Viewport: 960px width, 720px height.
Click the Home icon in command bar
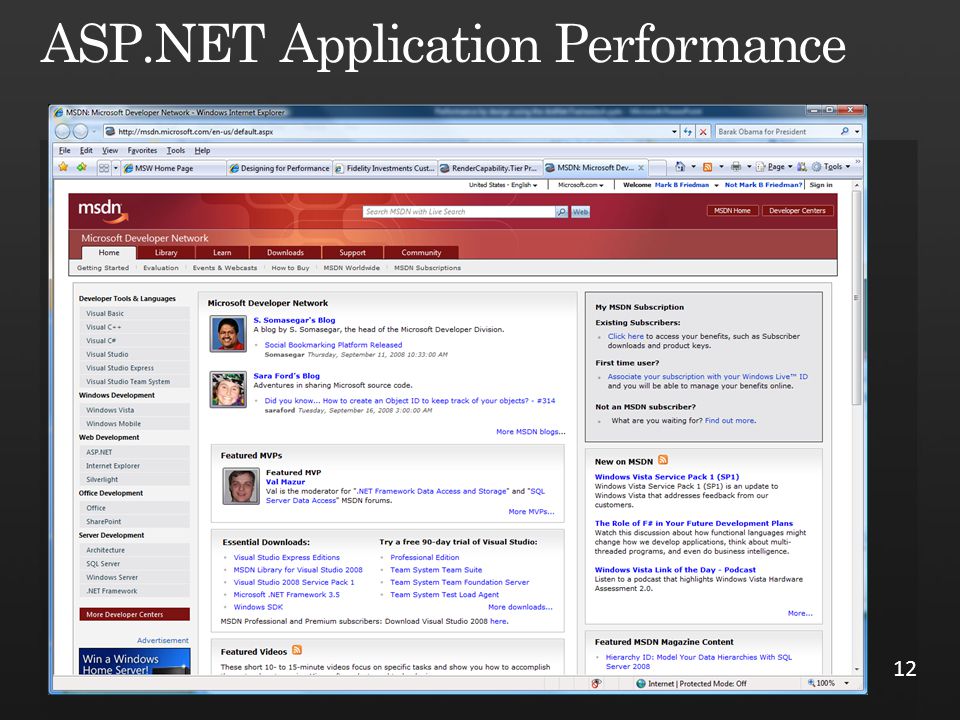point(680,167)
